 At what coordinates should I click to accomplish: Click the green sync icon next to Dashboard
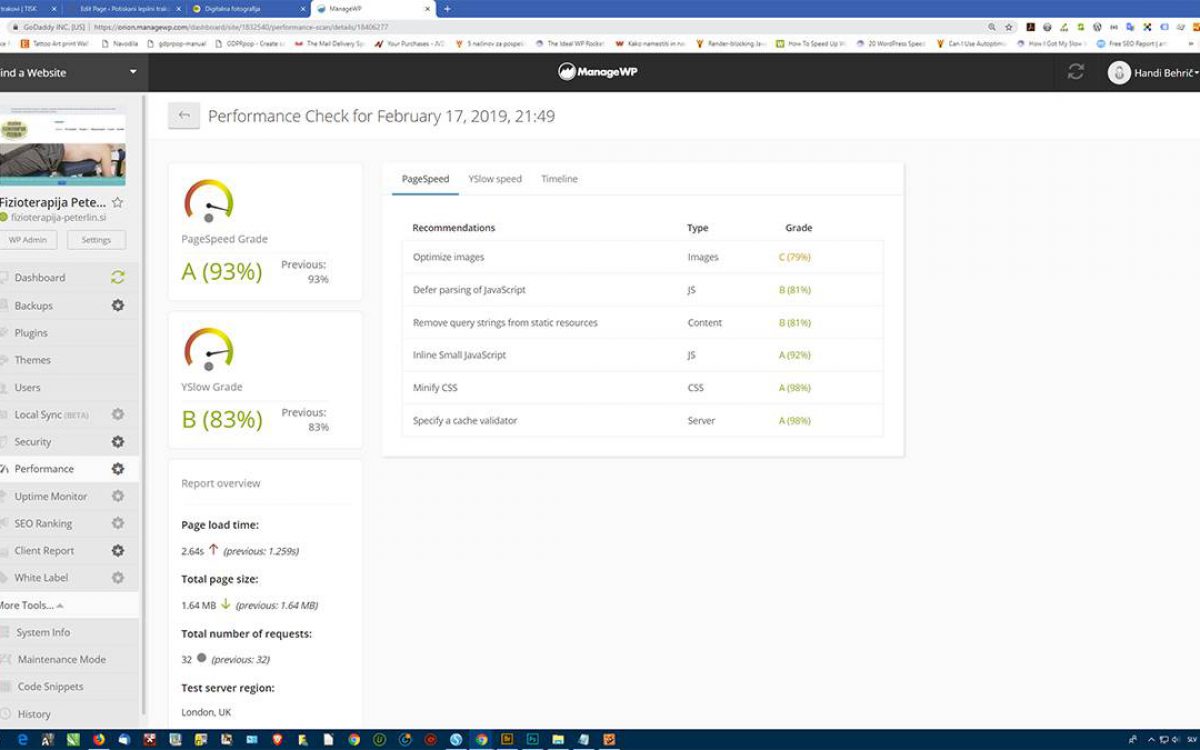[118, 278]
